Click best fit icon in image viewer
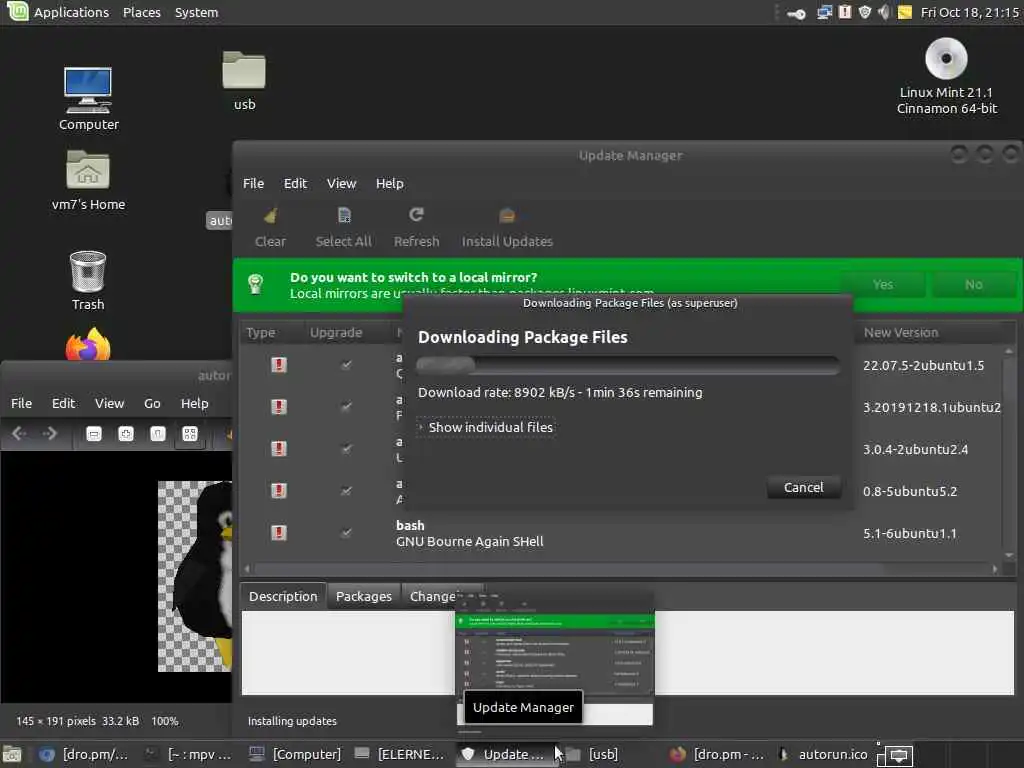This screenshot has height=768, width=1024. pos(190,434)
